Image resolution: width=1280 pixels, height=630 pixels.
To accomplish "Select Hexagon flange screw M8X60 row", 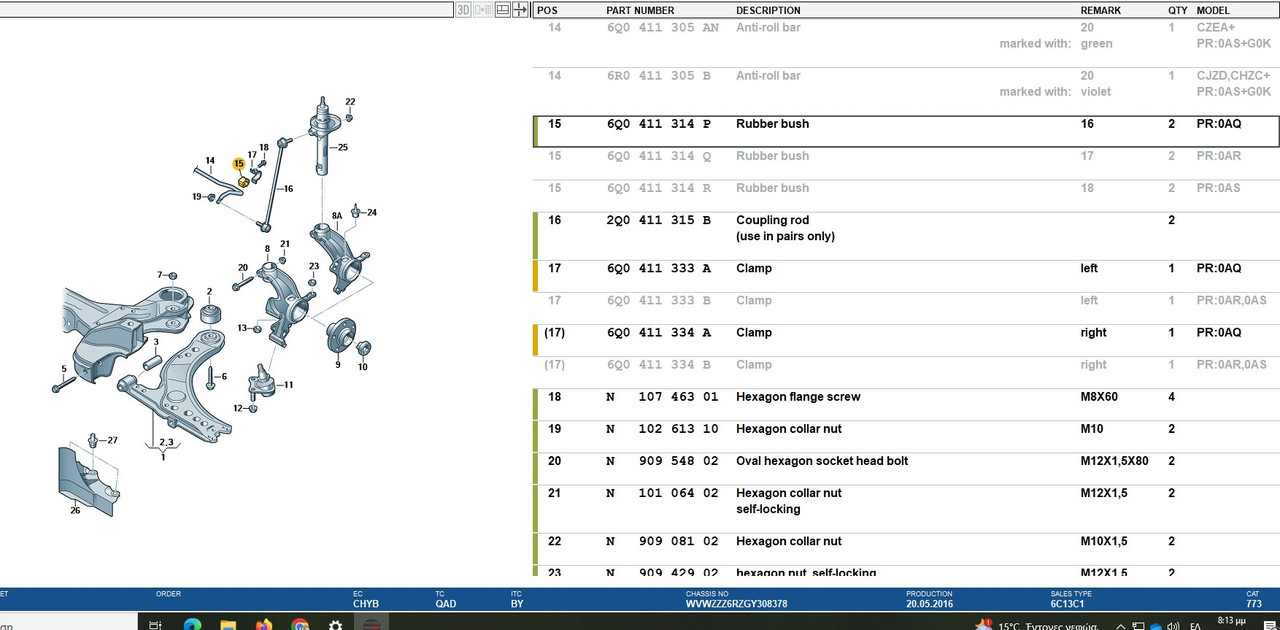I will coord(906,405).
